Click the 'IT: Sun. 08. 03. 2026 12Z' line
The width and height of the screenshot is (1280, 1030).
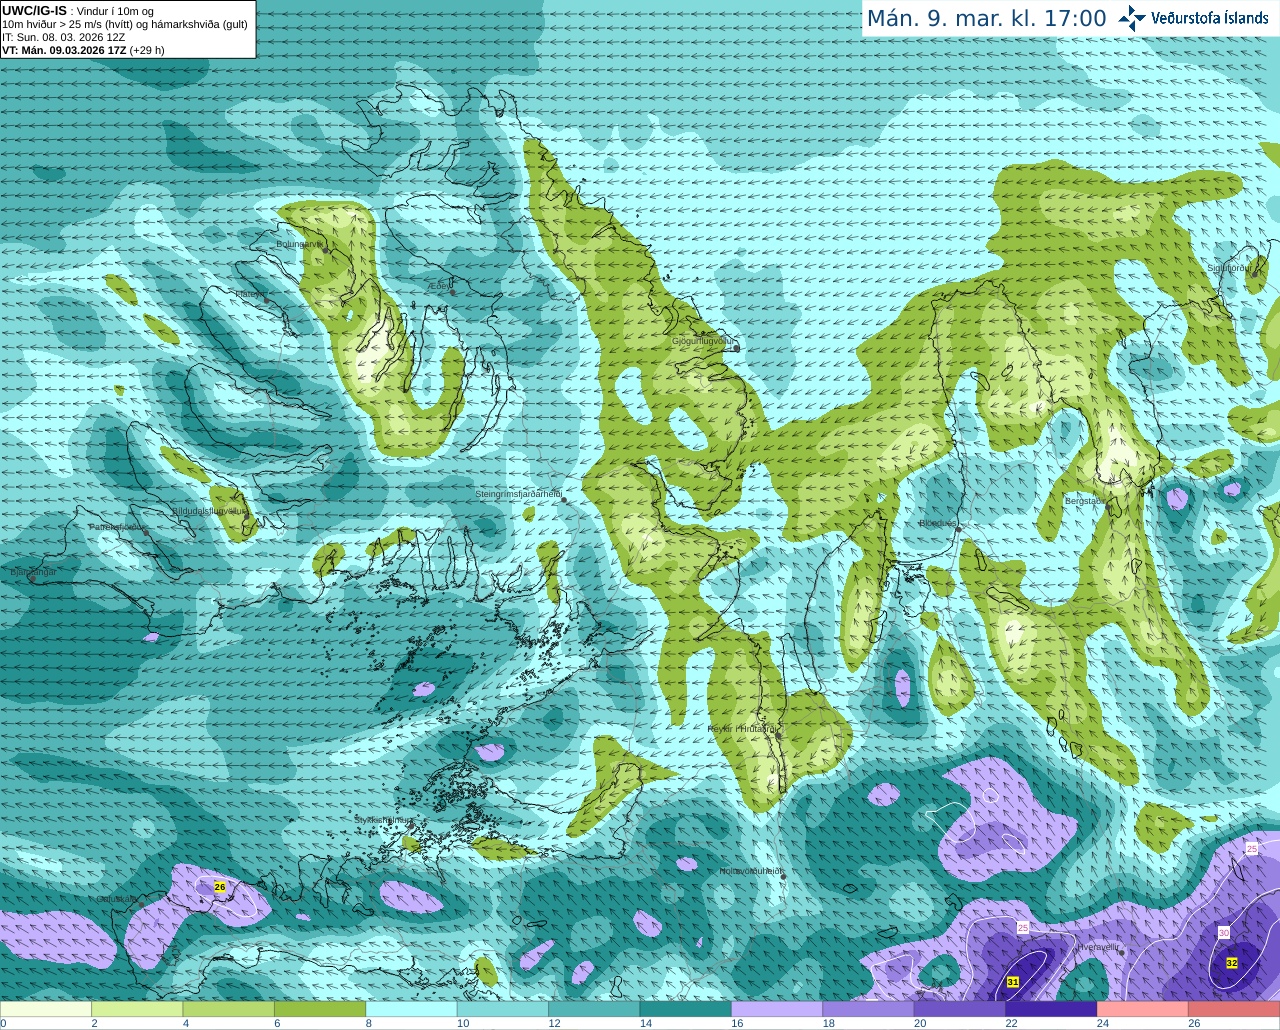coord(63,37)
